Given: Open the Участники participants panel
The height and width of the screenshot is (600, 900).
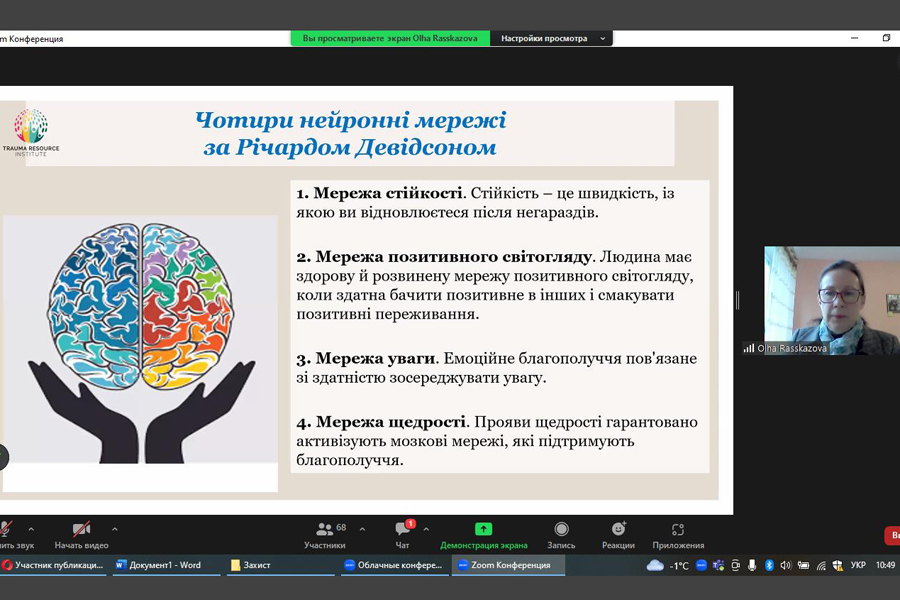Looking at the screenshot, I should coord(325,535).
